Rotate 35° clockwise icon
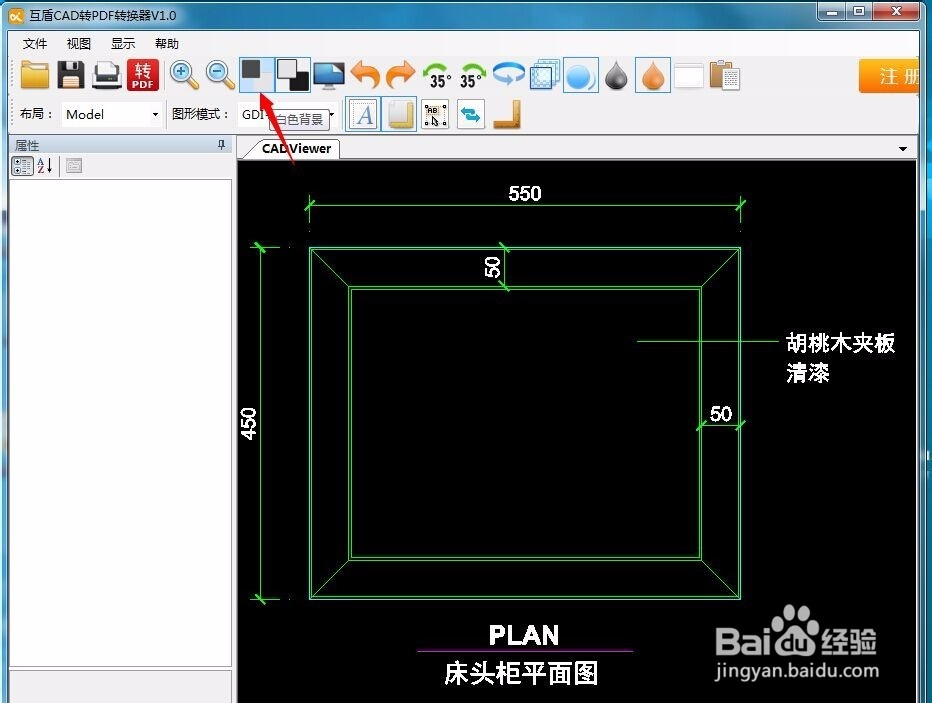The width and height of the screenshot is (932, 703). click(x=472, y=75)
